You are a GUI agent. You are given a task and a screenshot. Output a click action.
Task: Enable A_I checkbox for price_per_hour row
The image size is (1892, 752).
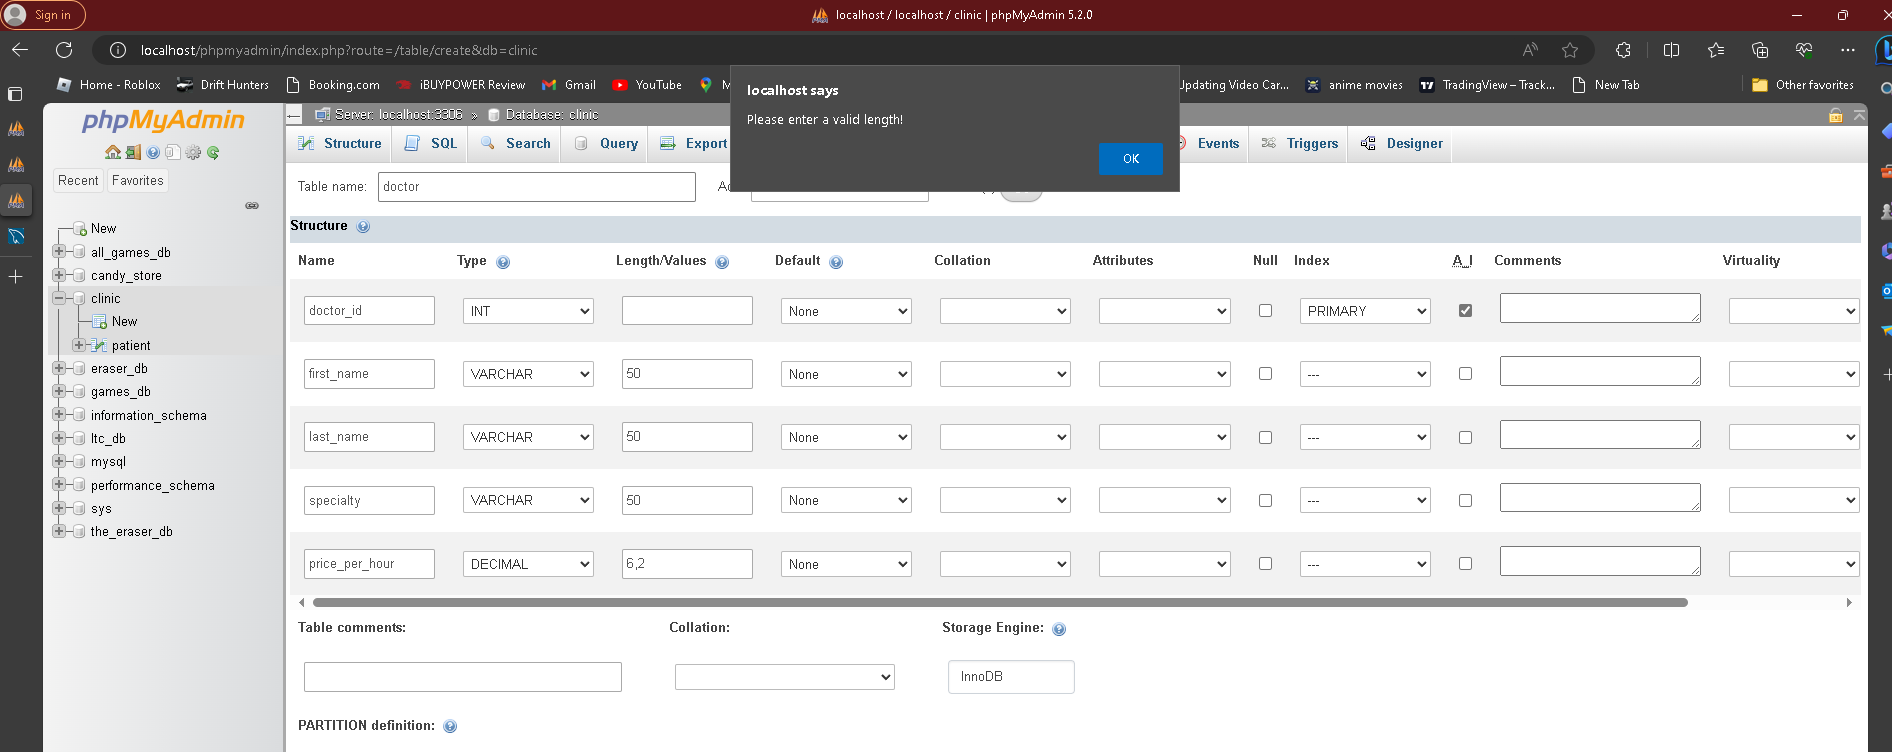1465,564
